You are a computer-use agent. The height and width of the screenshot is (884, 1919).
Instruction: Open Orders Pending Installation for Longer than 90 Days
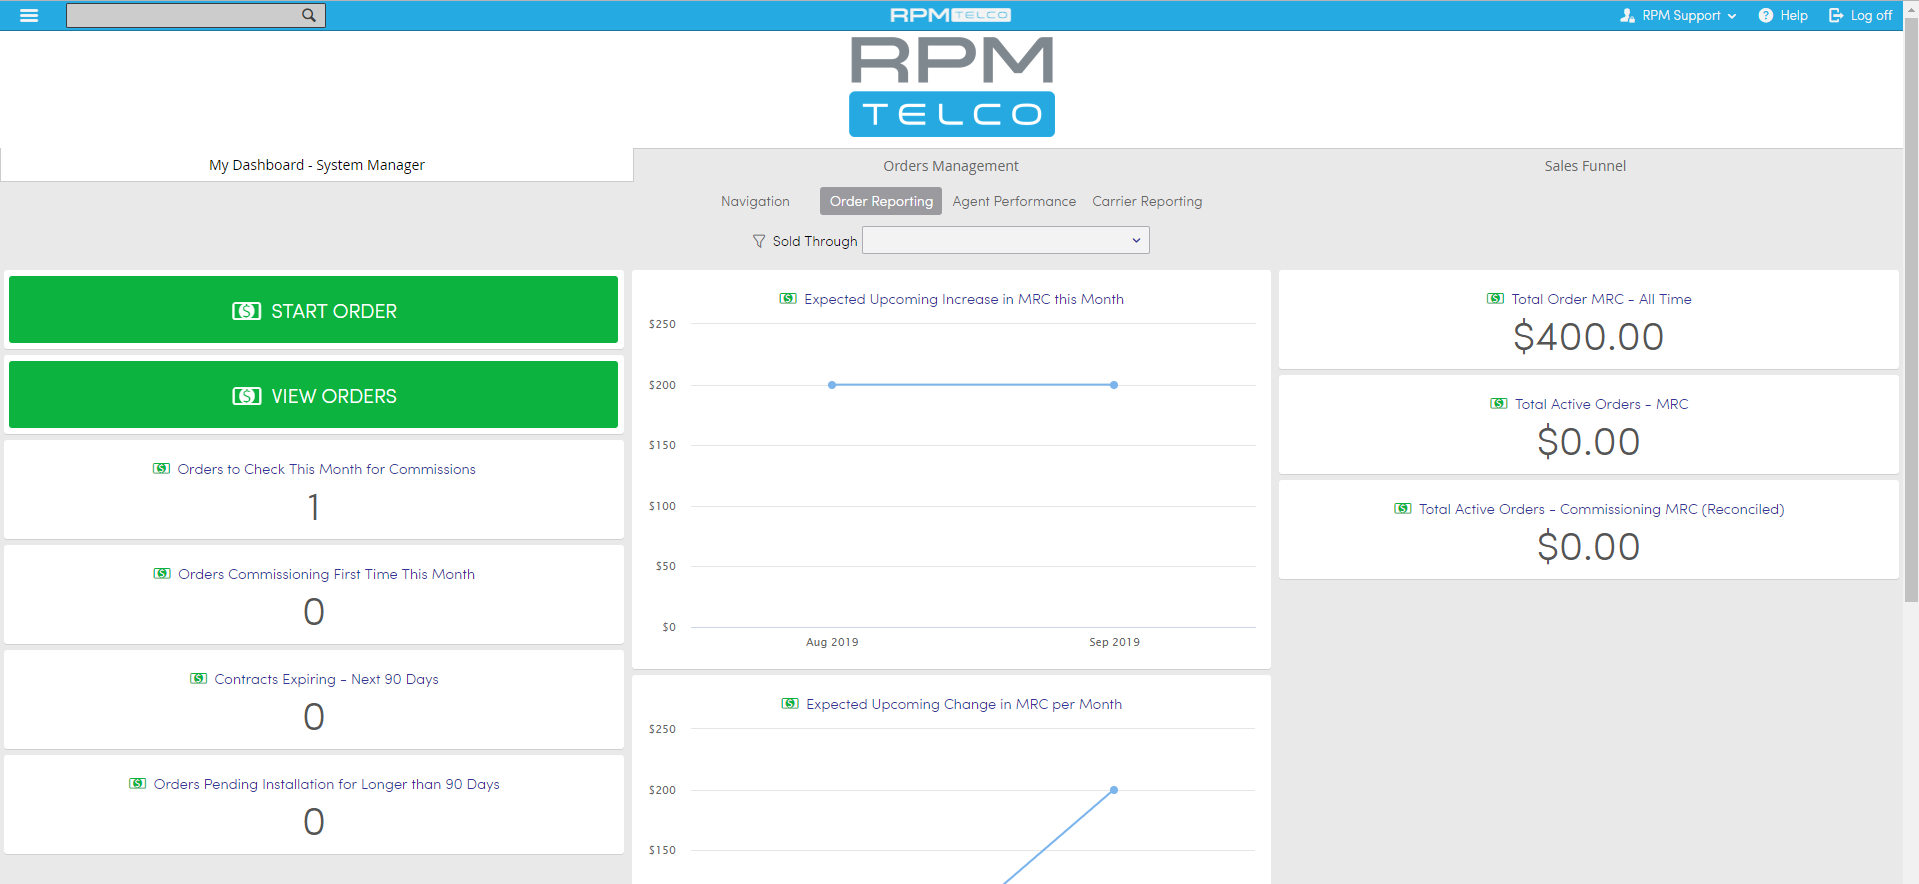pyautogui.click(x=327, y=784)
